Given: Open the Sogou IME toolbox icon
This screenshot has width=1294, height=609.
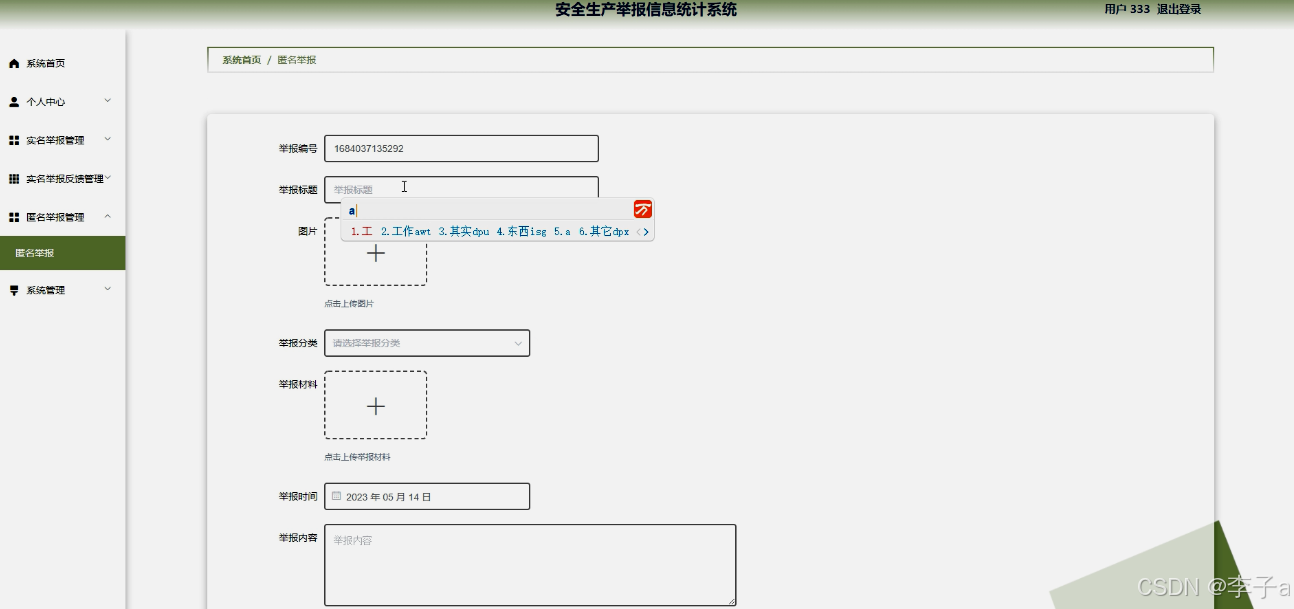Looking at the screenshot, I should point(643,210).
